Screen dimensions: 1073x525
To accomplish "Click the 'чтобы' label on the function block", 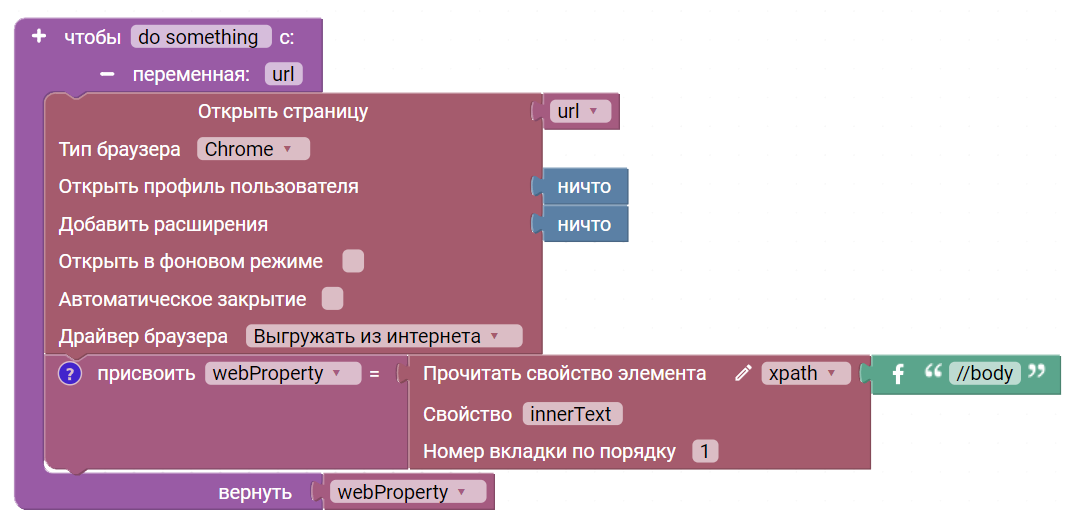I will [92, 37].
